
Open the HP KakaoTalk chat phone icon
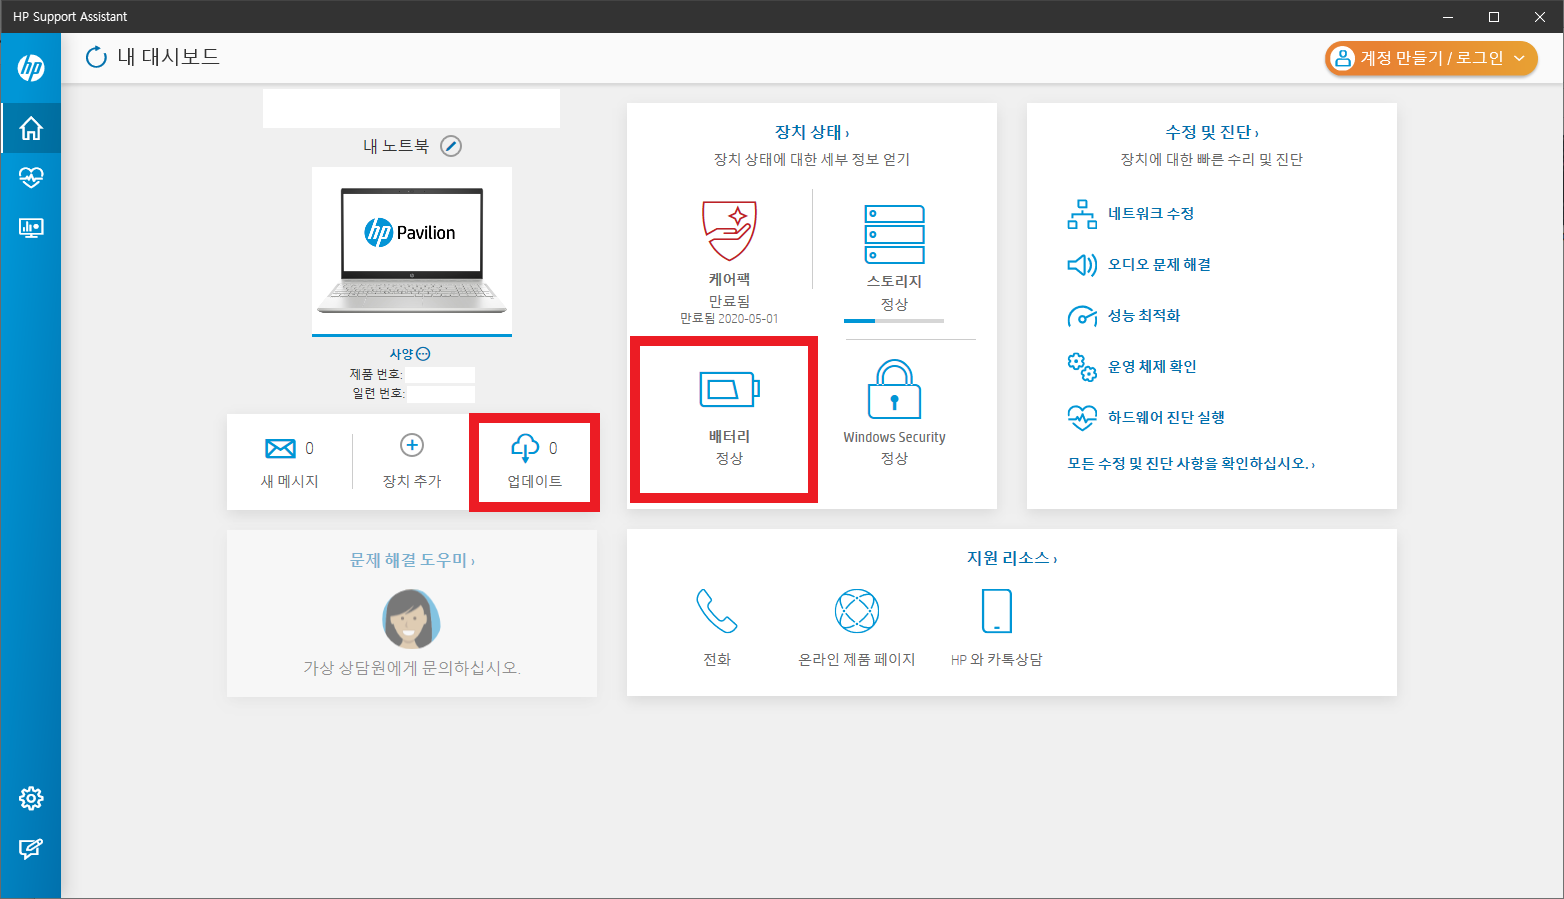click(997, 611)
